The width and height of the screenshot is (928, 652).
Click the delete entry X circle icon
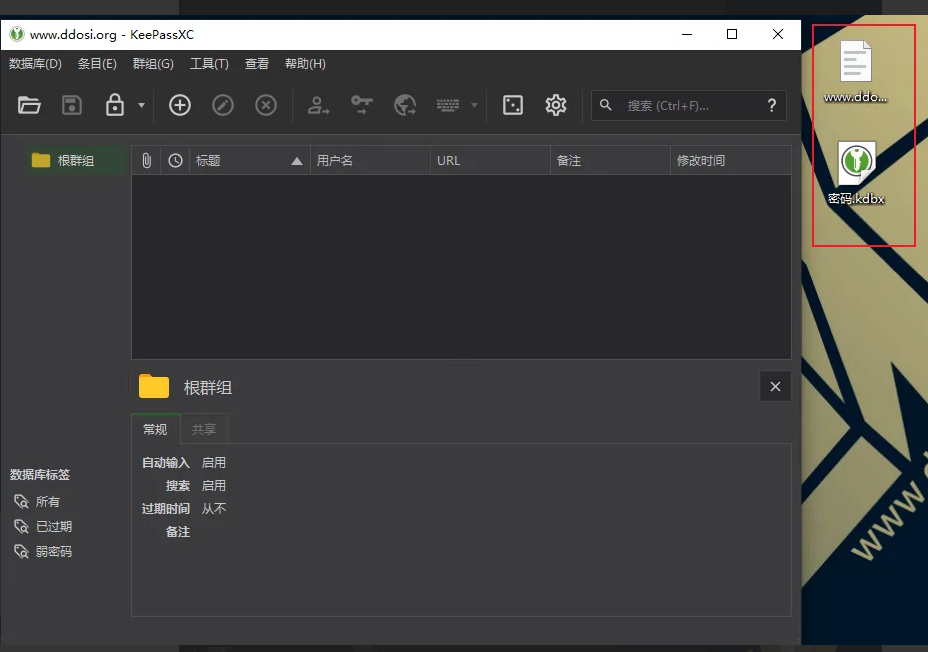266,105
